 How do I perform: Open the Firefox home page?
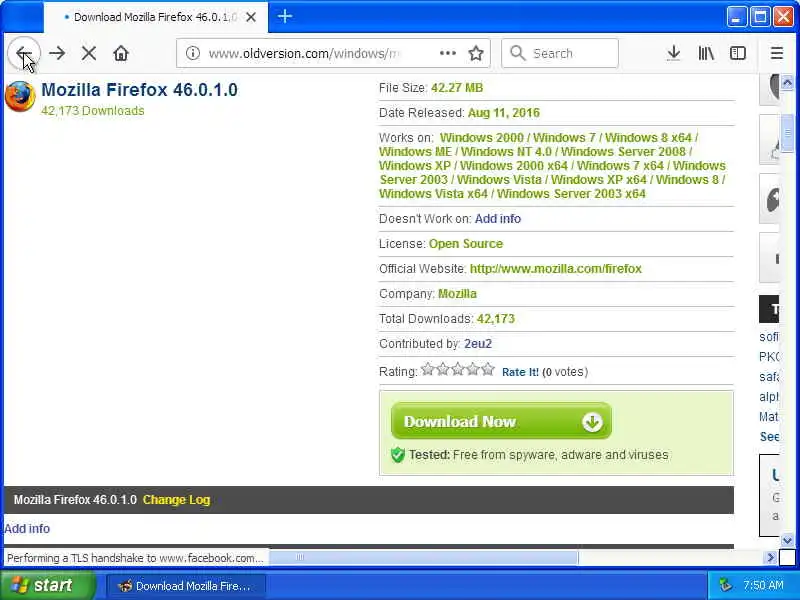coord(121,53)
